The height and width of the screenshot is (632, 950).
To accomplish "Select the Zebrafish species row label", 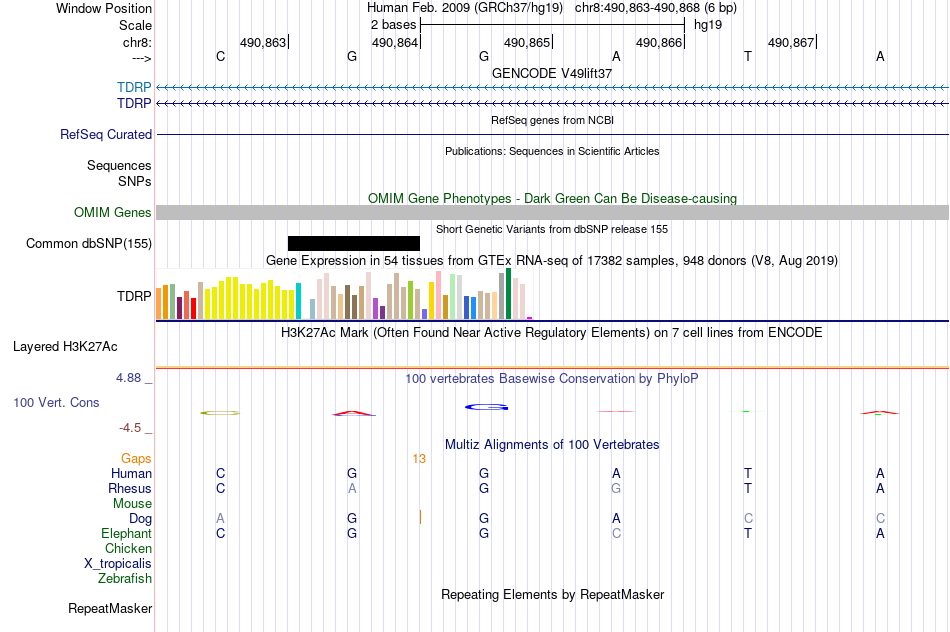I will click(x=125, y=579).
